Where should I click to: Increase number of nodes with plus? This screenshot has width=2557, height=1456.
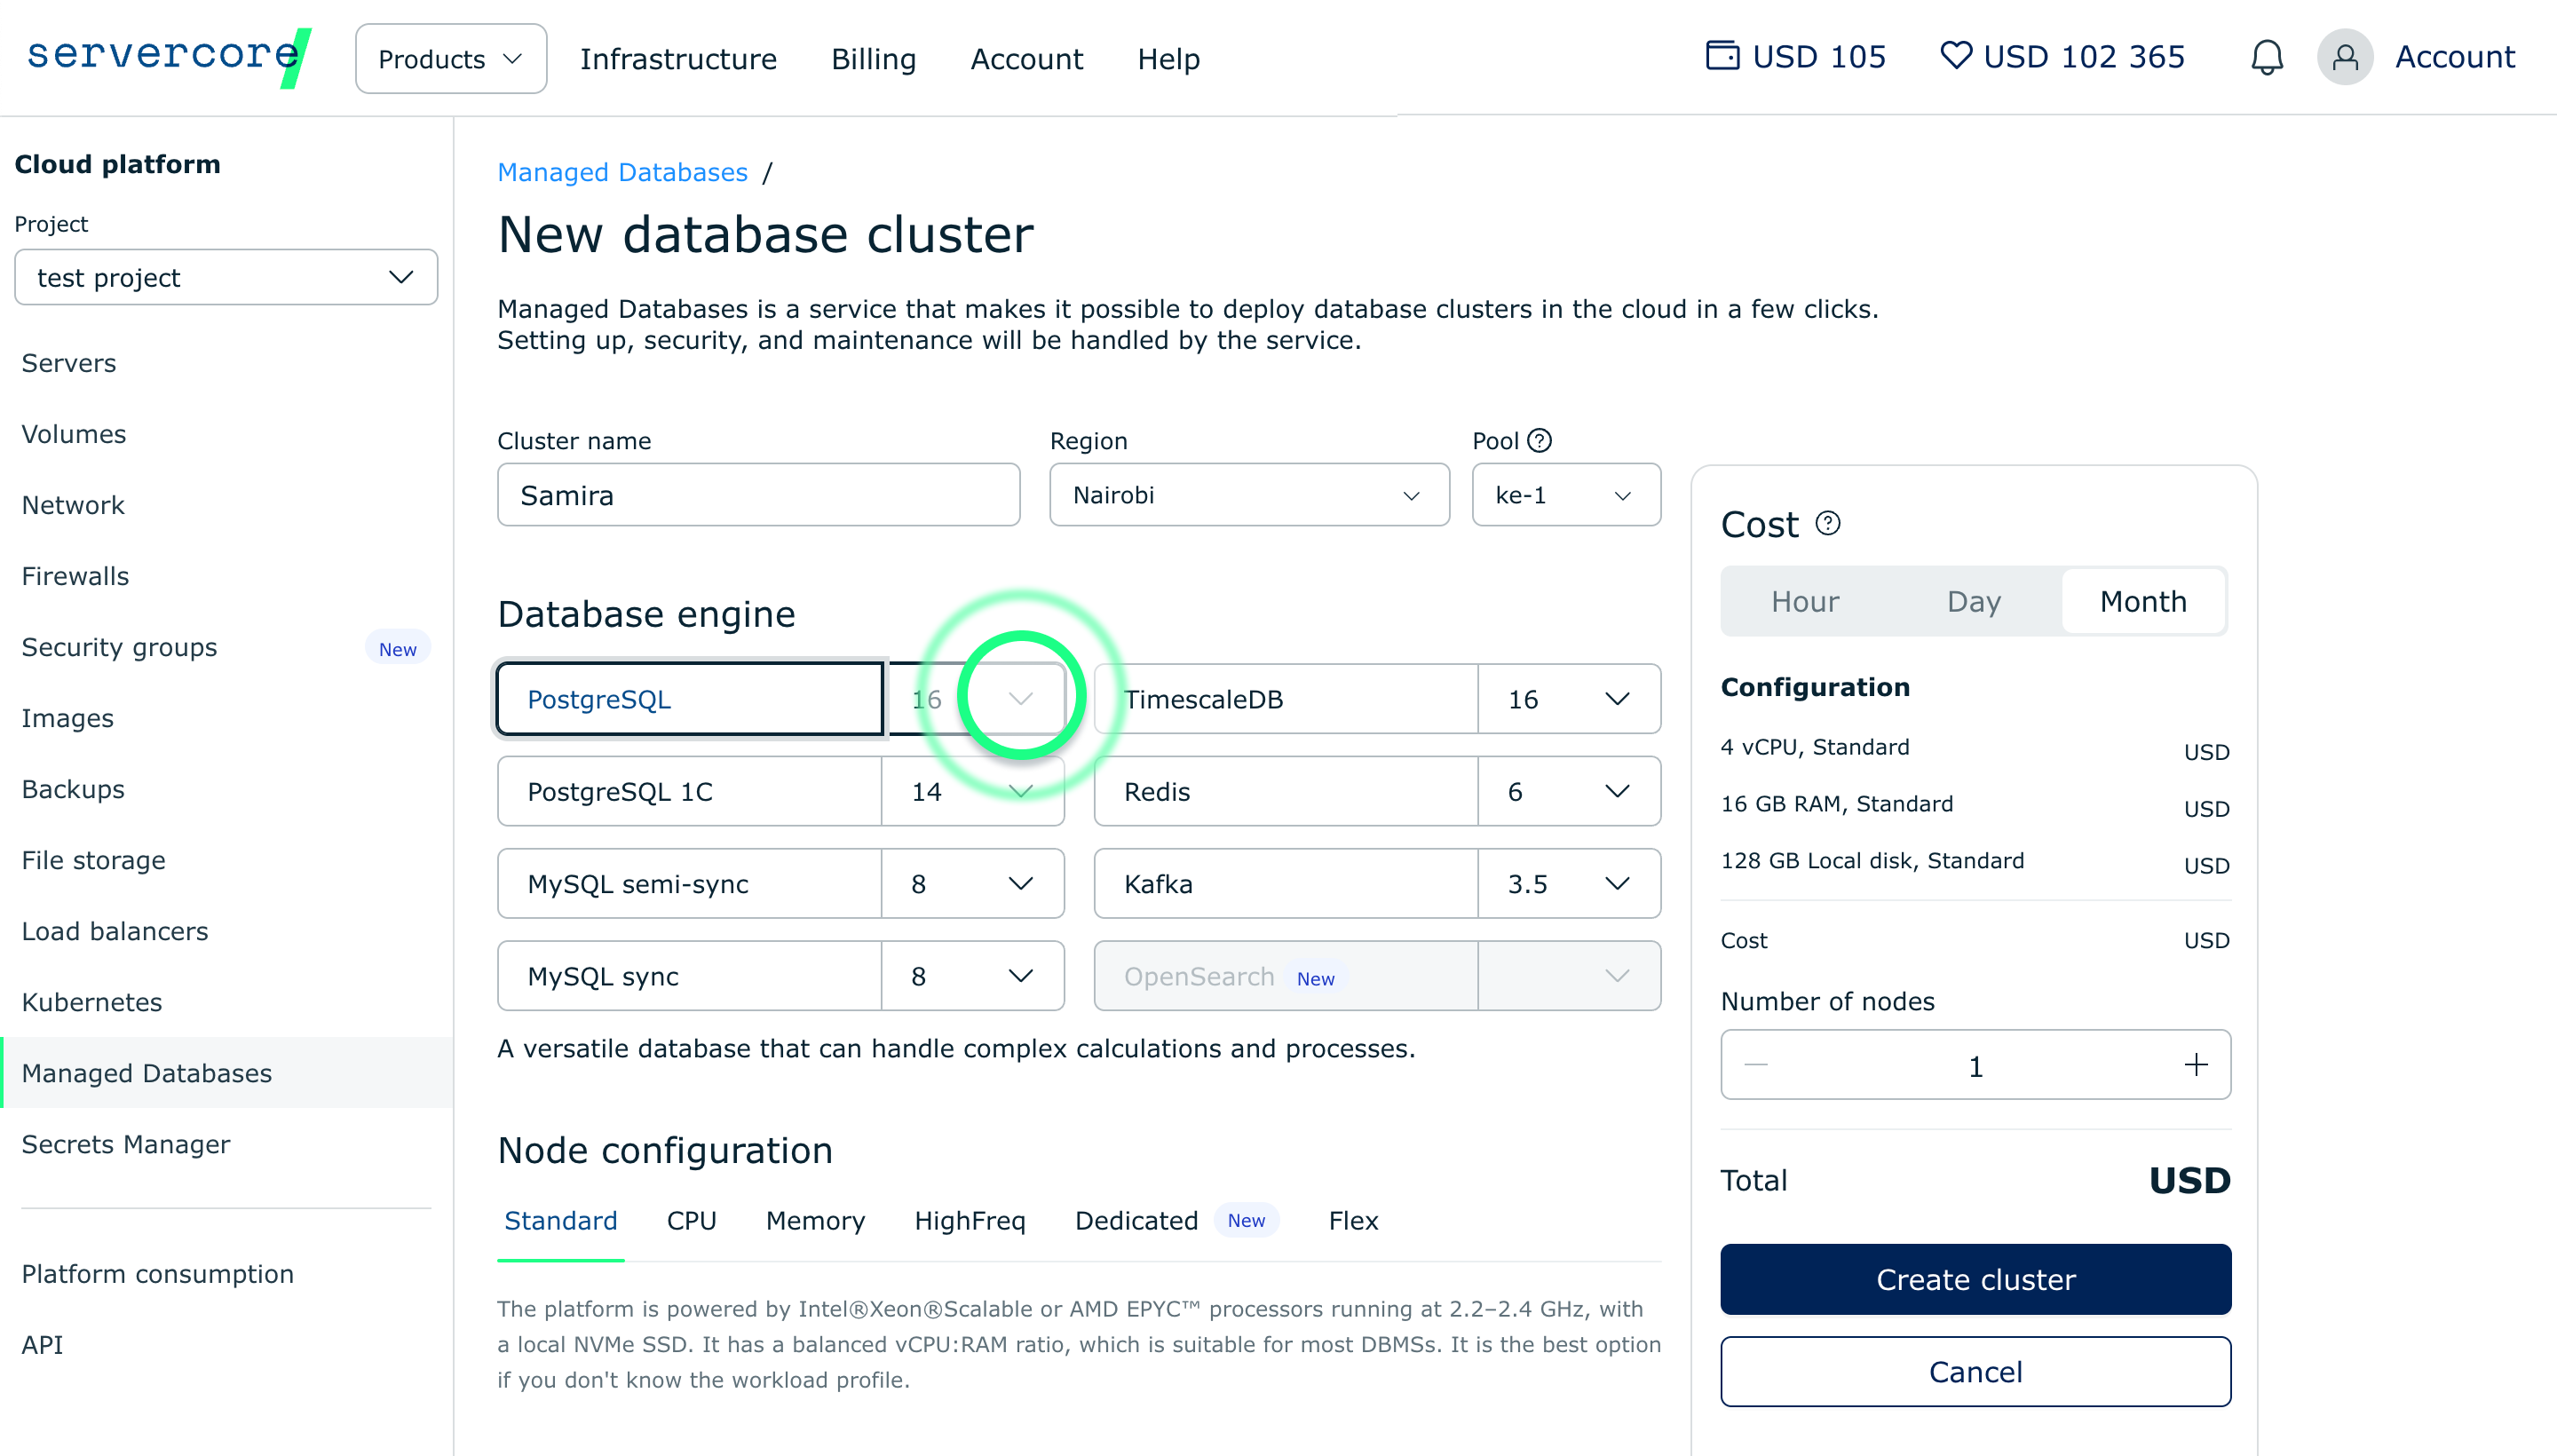tap(2195, 1065)
